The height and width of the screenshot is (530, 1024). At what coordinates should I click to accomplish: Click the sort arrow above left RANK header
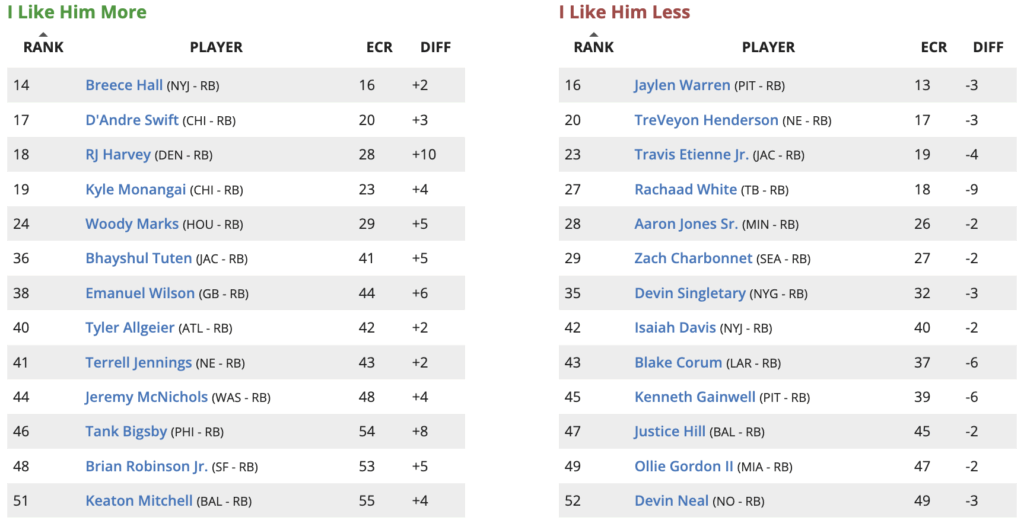pos(43,35)
